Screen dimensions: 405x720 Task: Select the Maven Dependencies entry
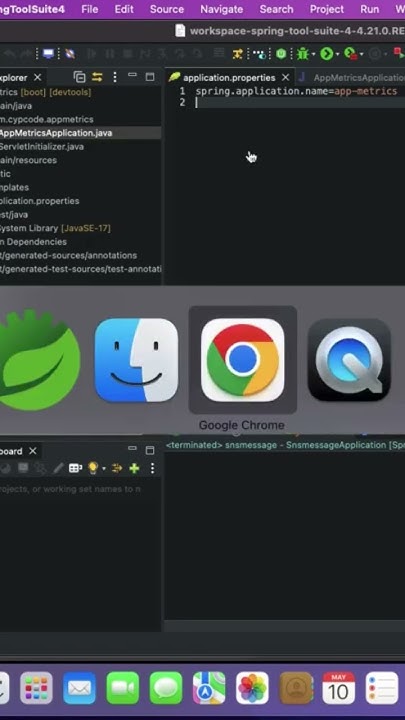34,242
